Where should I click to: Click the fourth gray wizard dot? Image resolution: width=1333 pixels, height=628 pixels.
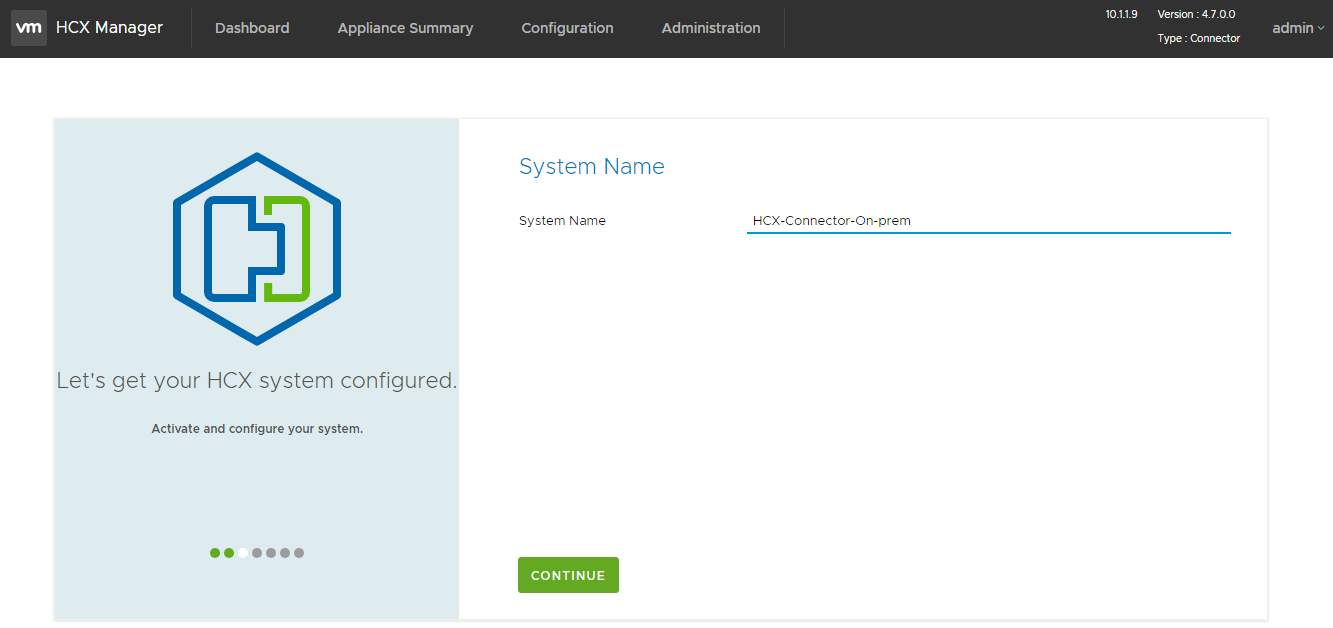[x=256, y=552]
